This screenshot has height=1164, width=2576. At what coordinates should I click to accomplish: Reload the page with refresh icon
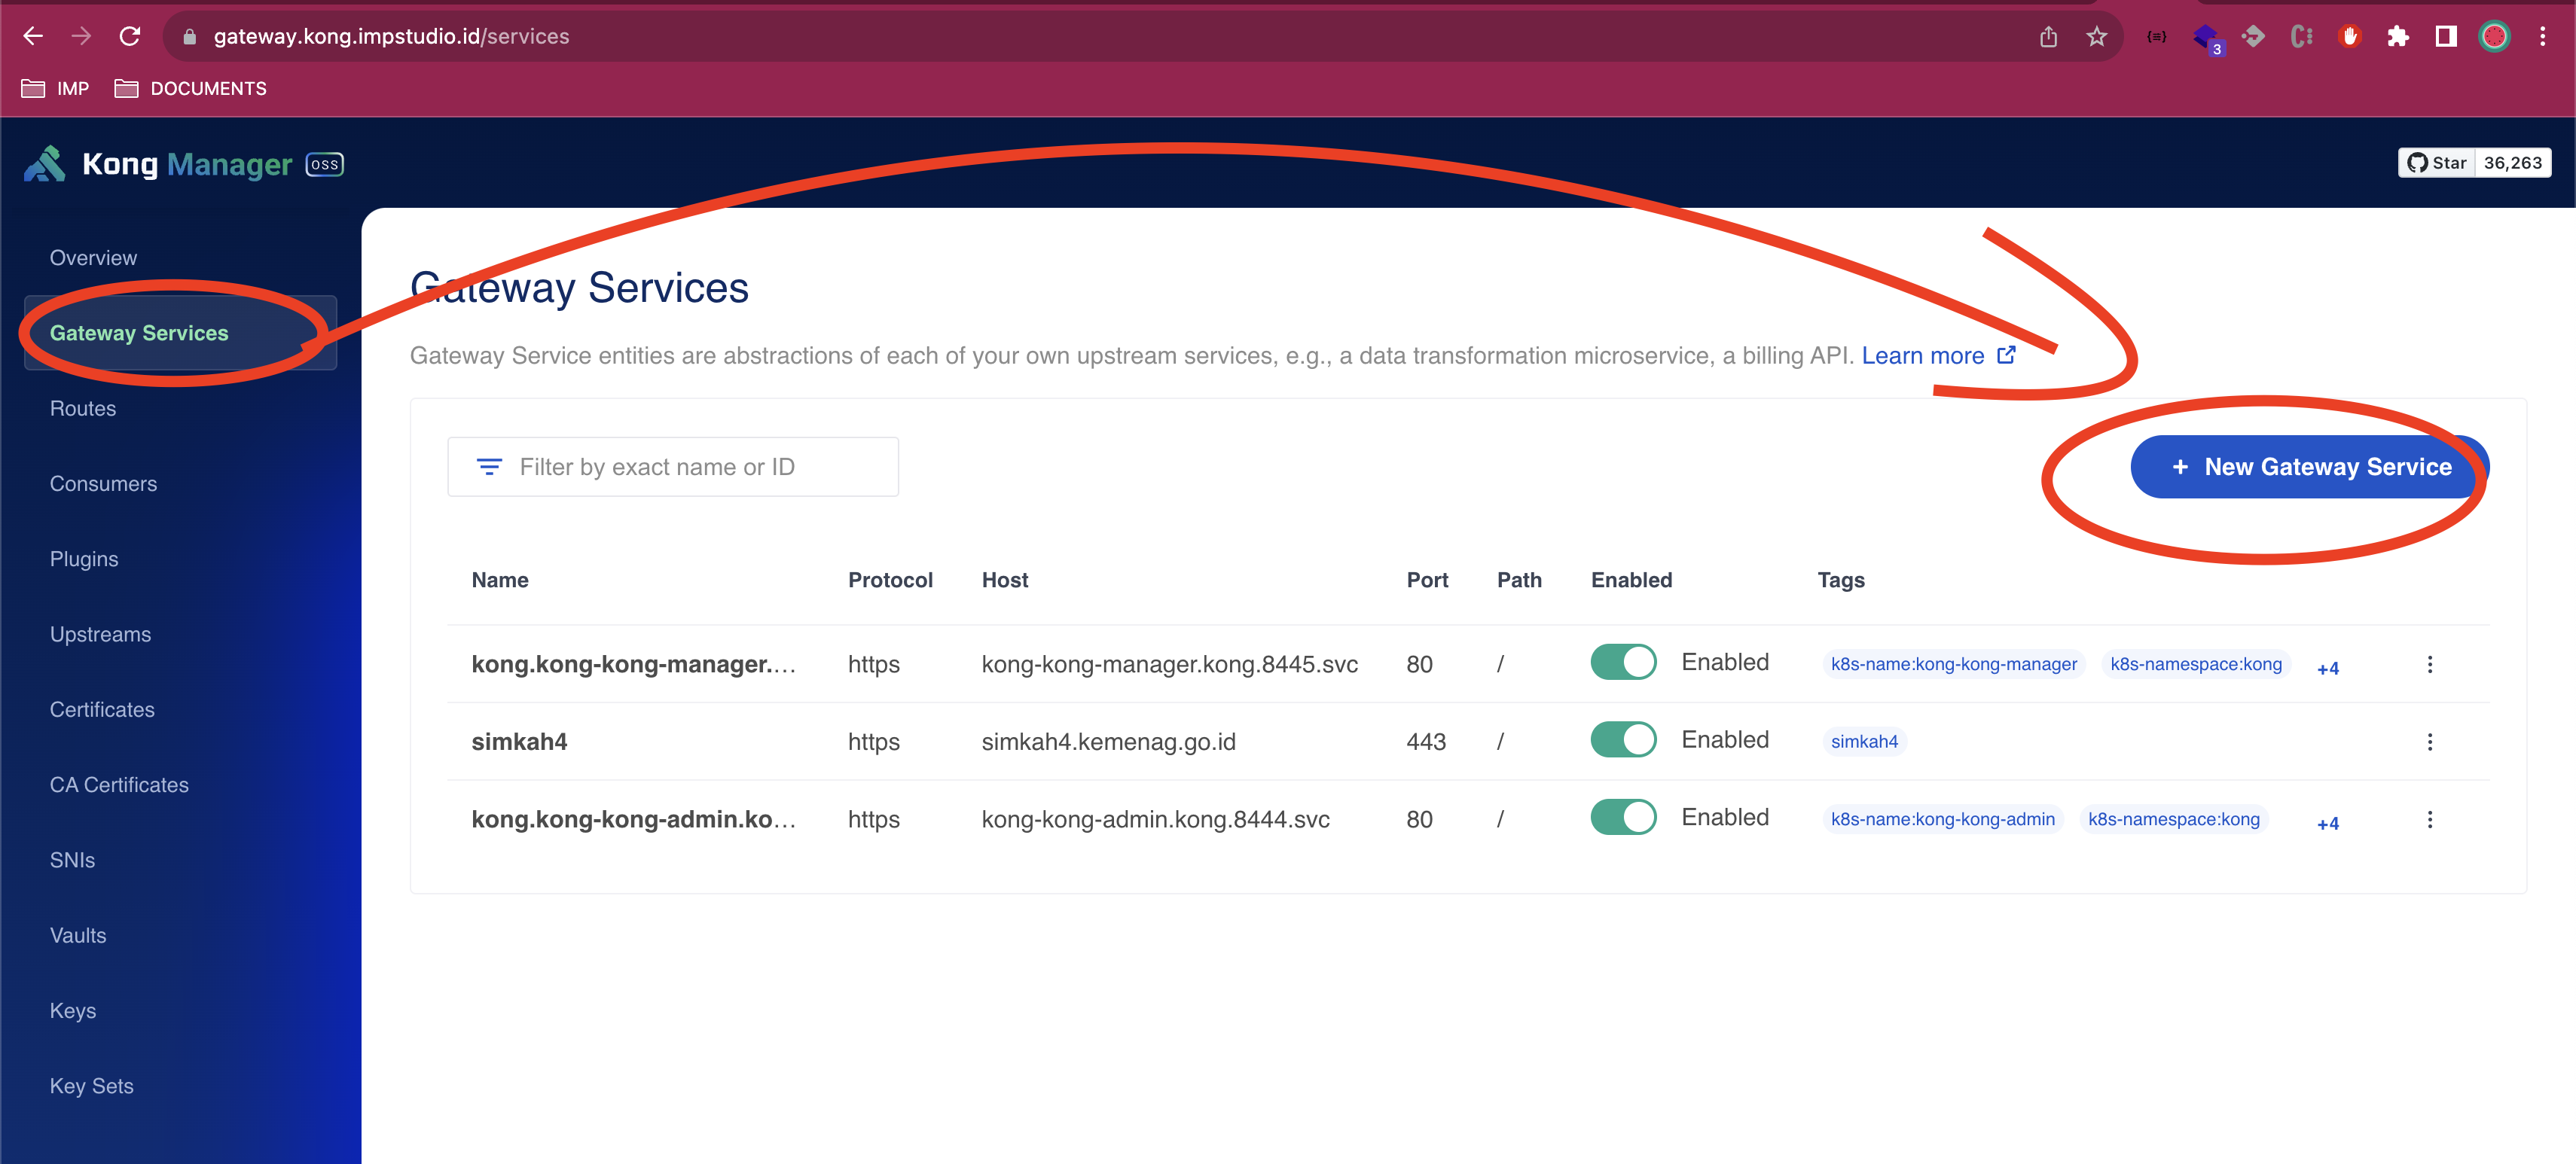pyautogui.click(x=130, y=37)
